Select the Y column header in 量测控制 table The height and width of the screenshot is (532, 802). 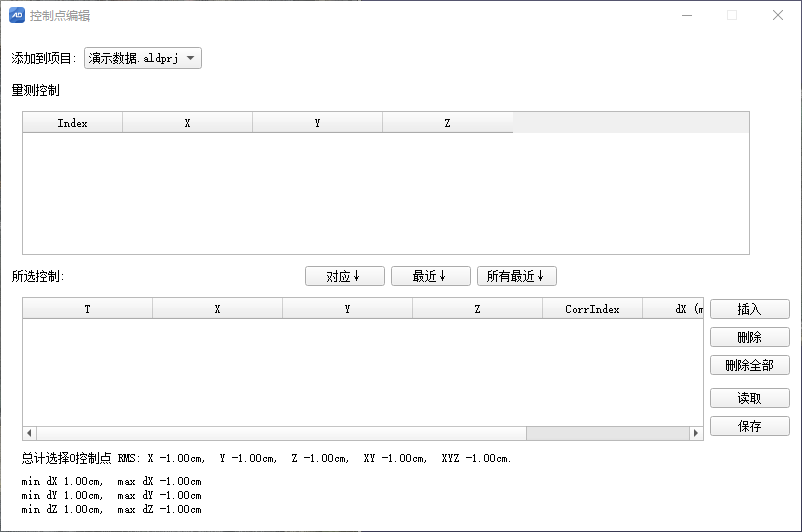(x=317, y=123)
